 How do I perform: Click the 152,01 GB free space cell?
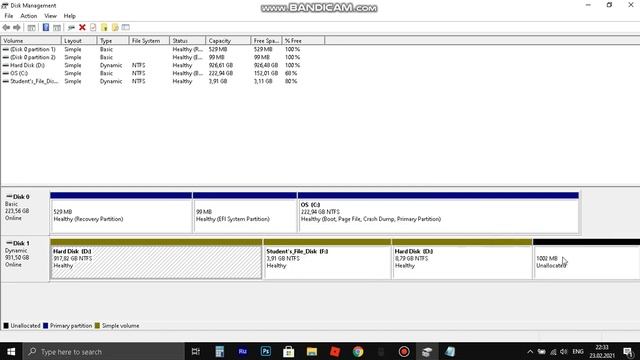coord(265,73)
